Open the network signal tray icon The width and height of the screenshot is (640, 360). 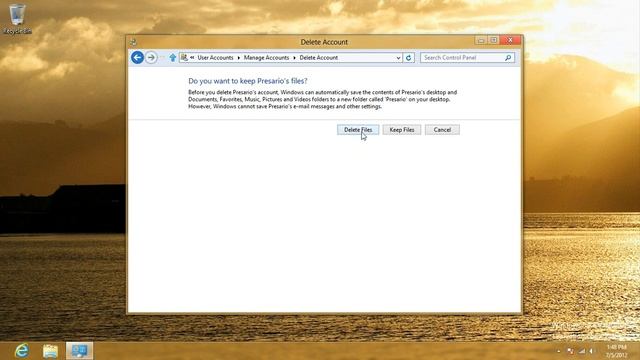click(582, 351)
